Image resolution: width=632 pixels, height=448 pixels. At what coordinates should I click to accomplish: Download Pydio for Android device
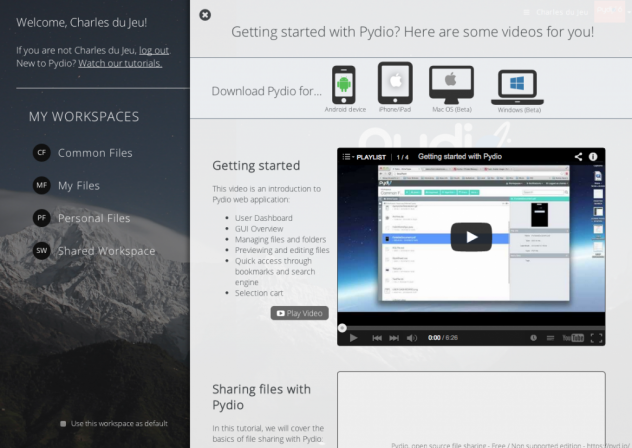pos(344,85)
